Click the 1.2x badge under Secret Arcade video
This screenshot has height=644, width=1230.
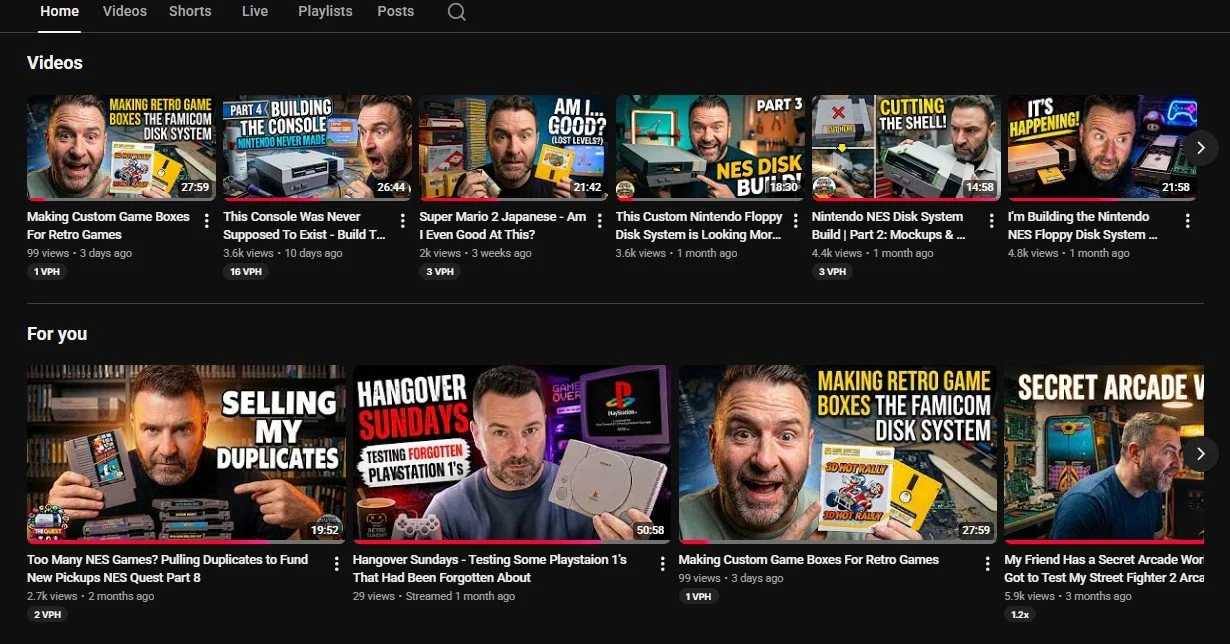[x=1022, y=615]
